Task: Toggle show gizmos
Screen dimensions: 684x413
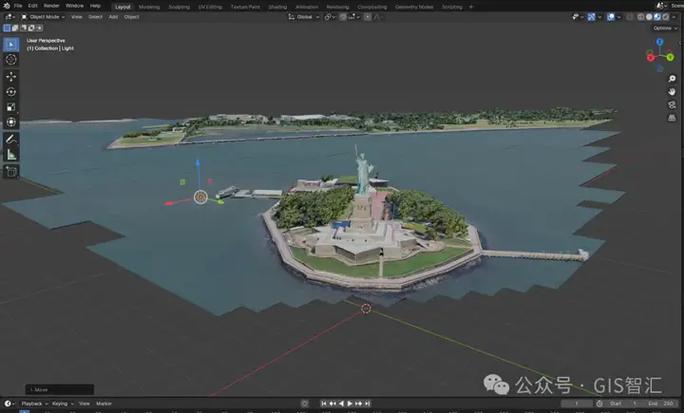Action: coord(591,17)
